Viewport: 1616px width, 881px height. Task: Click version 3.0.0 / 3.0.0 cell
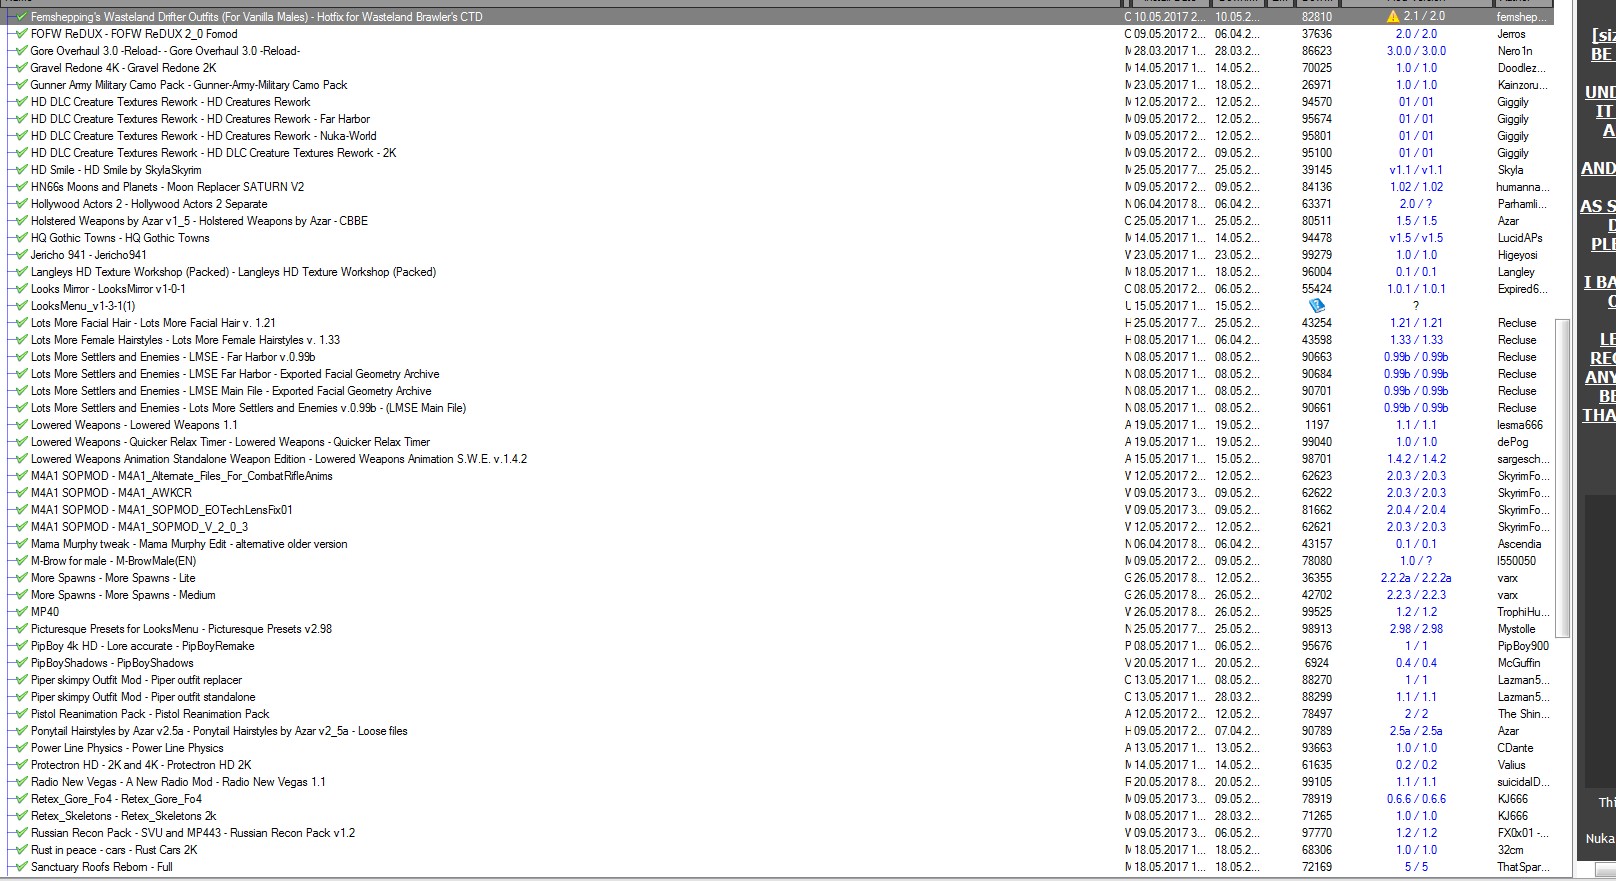(1416, 51)
